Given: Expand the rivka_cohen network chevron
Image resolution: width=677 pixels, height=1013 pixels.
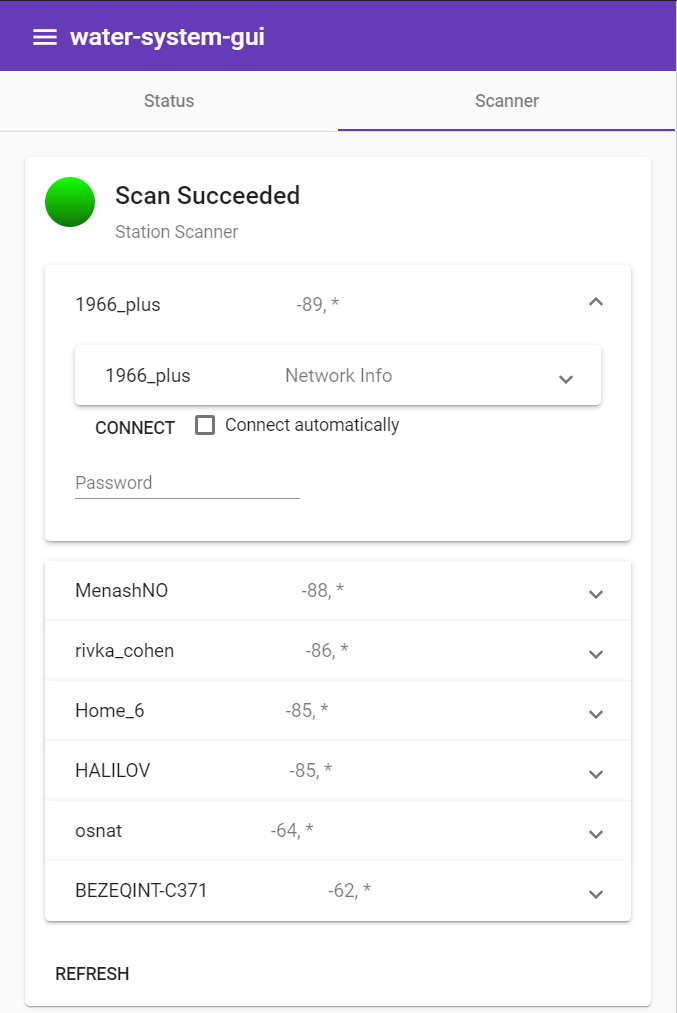Looking at the screenshot, I should pos(595,654).
